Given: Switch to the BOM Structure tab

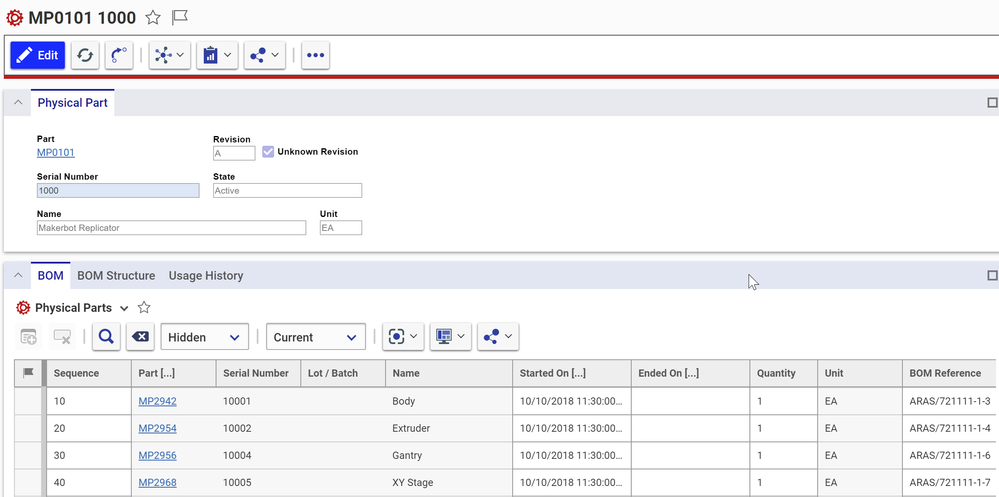Looking at the screenshot, I should click(x=116, y=276).
